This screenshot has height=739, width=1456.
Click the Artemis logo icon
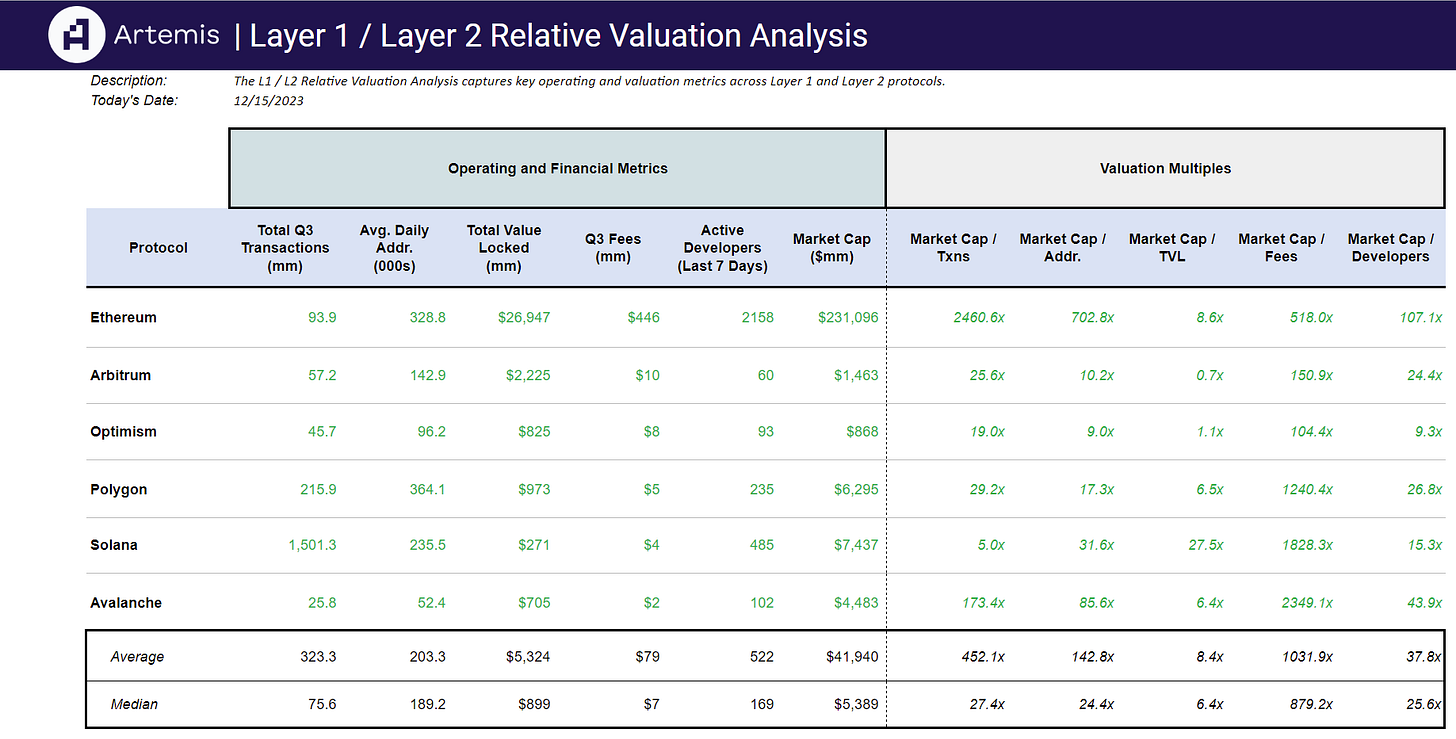click(76, 35)
